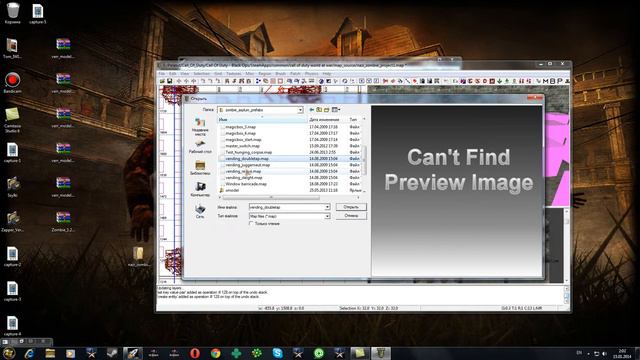This screenshot has height=360, width=640.
Task: Select the Bandicam desktop icon
Action: (x=12, y=83)
